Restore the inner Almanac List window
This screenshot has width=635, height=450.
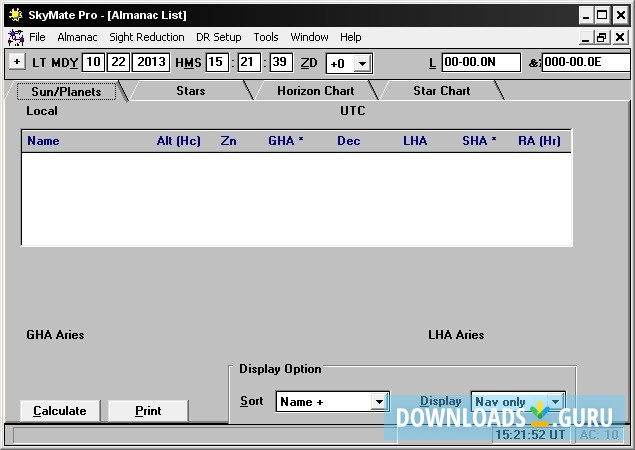pyautogui.click(x=602, y=38)
